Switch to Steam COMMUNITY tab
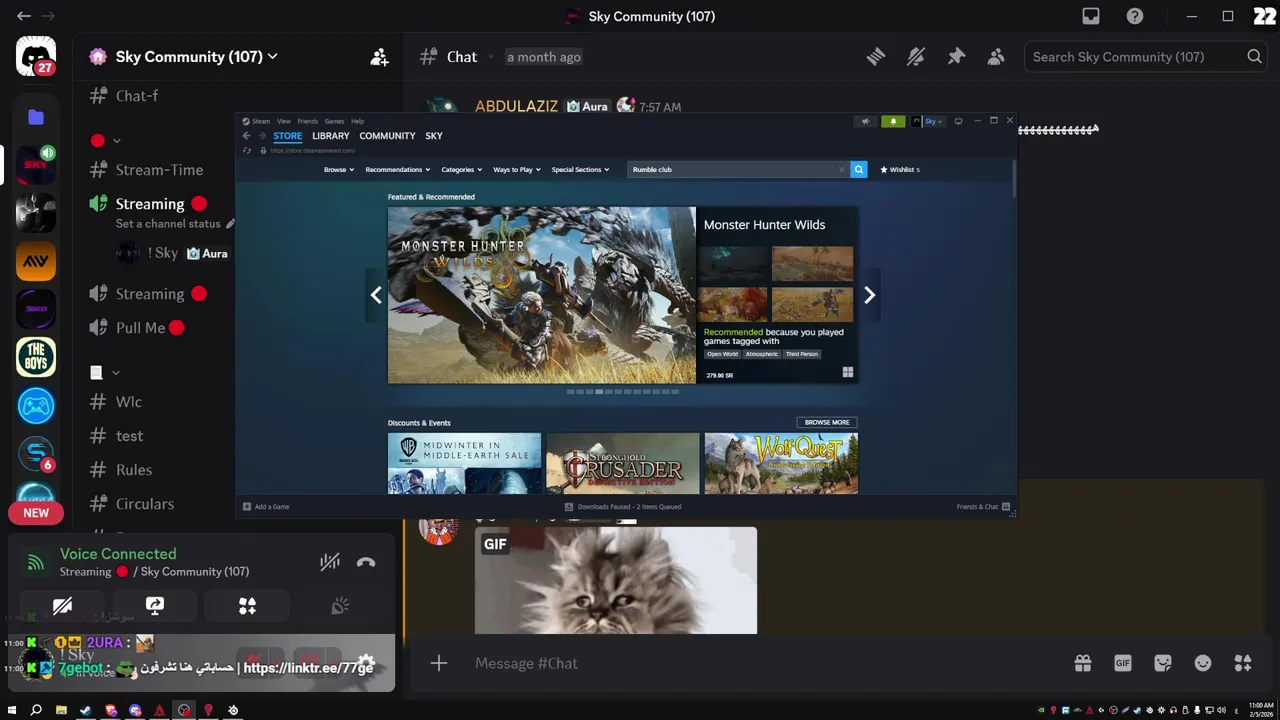 pyautogui.click(x=387, y=136)
